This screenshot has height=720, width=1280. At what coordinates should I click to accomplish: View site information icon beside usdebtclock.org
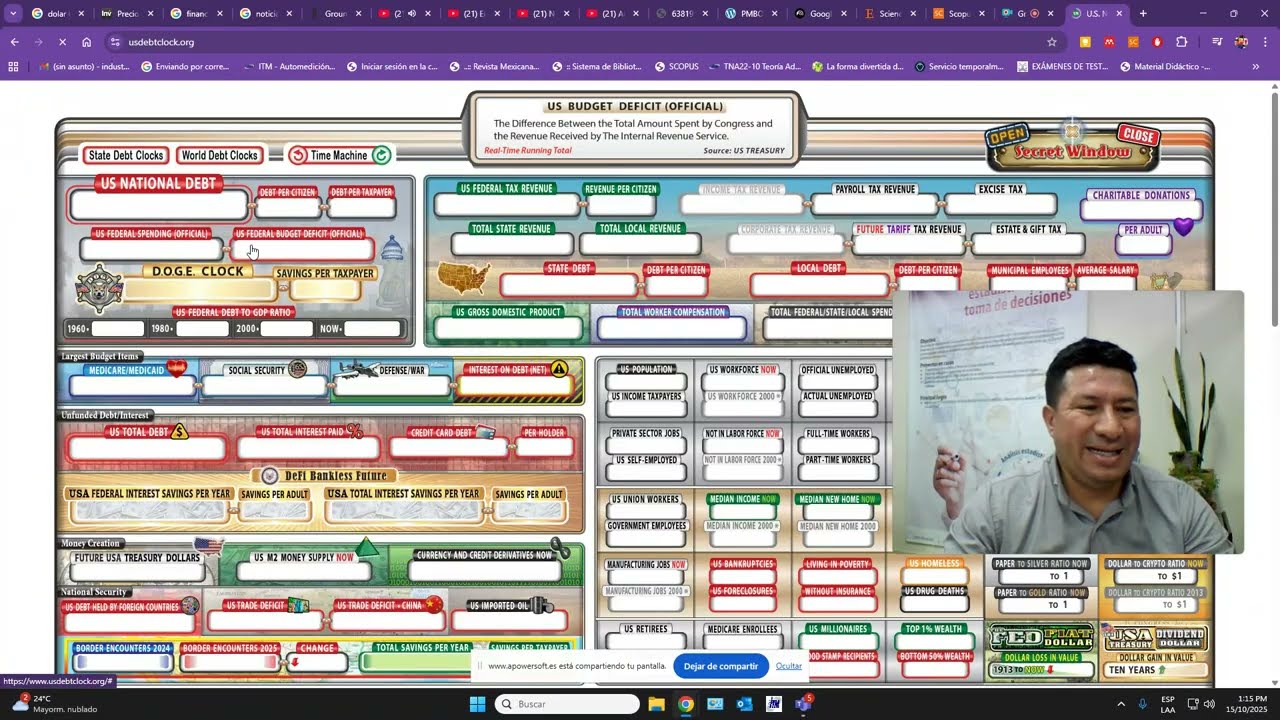[115, 42]
